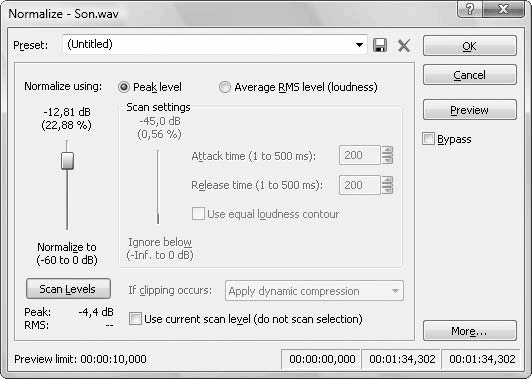Open additional options with More button
The image size is (532, 379).
[470, 330]
